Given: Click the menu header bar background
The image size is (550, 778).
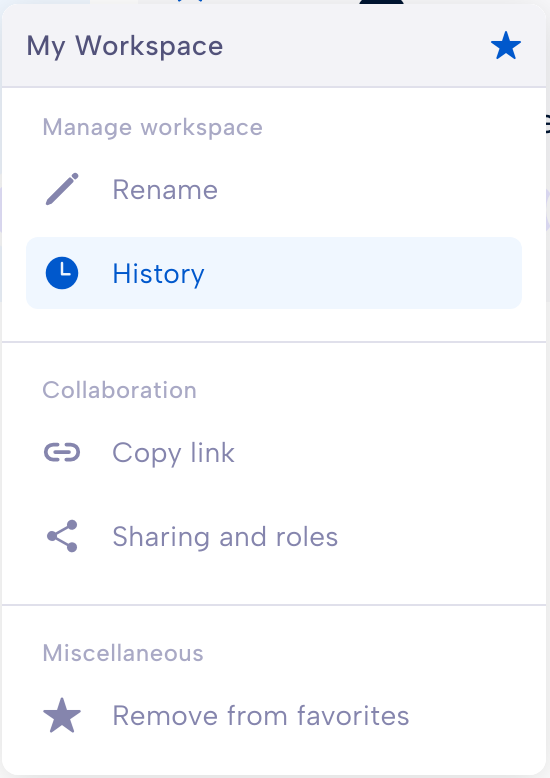Looking at the screenshot, I should click(347, 46).
